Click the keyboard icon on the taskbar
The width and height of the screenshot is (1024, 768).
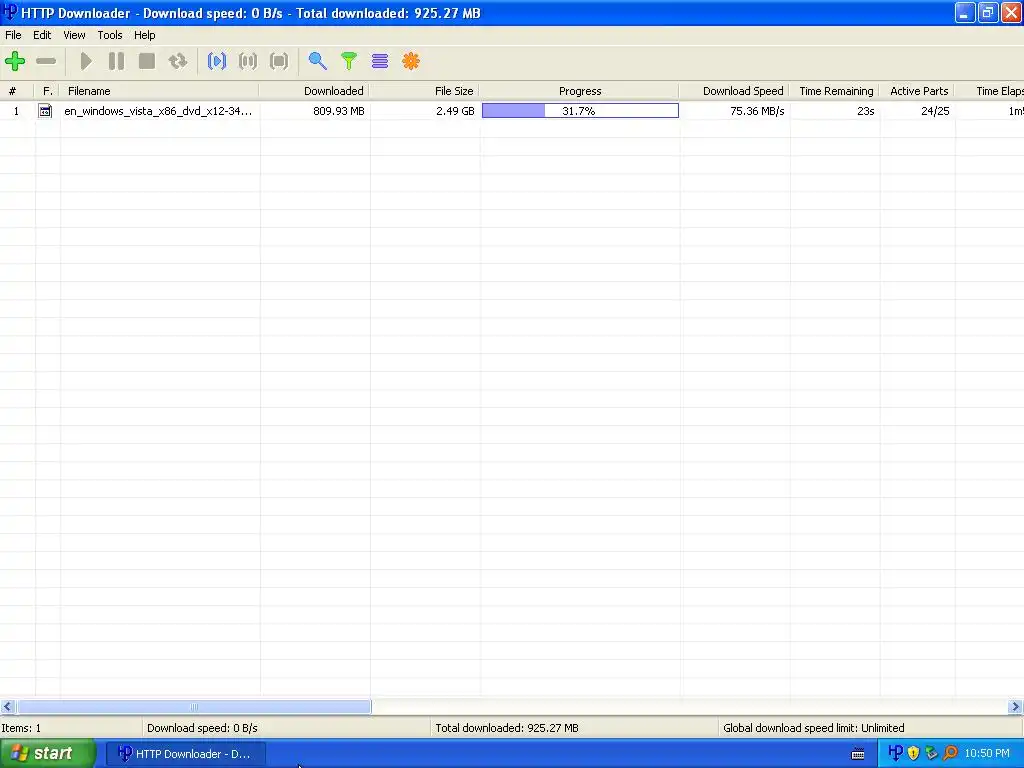pyautogui.click(x=858, y=754)
